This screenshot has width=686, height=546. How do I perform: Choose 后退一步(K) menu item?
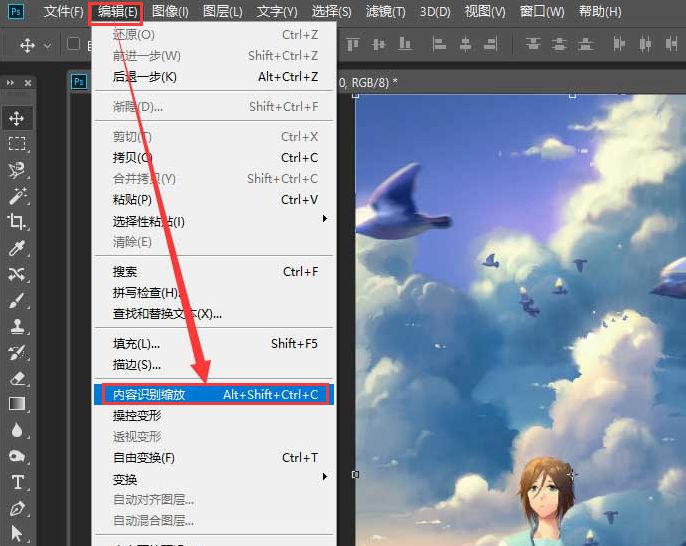(x=214, y=77)
